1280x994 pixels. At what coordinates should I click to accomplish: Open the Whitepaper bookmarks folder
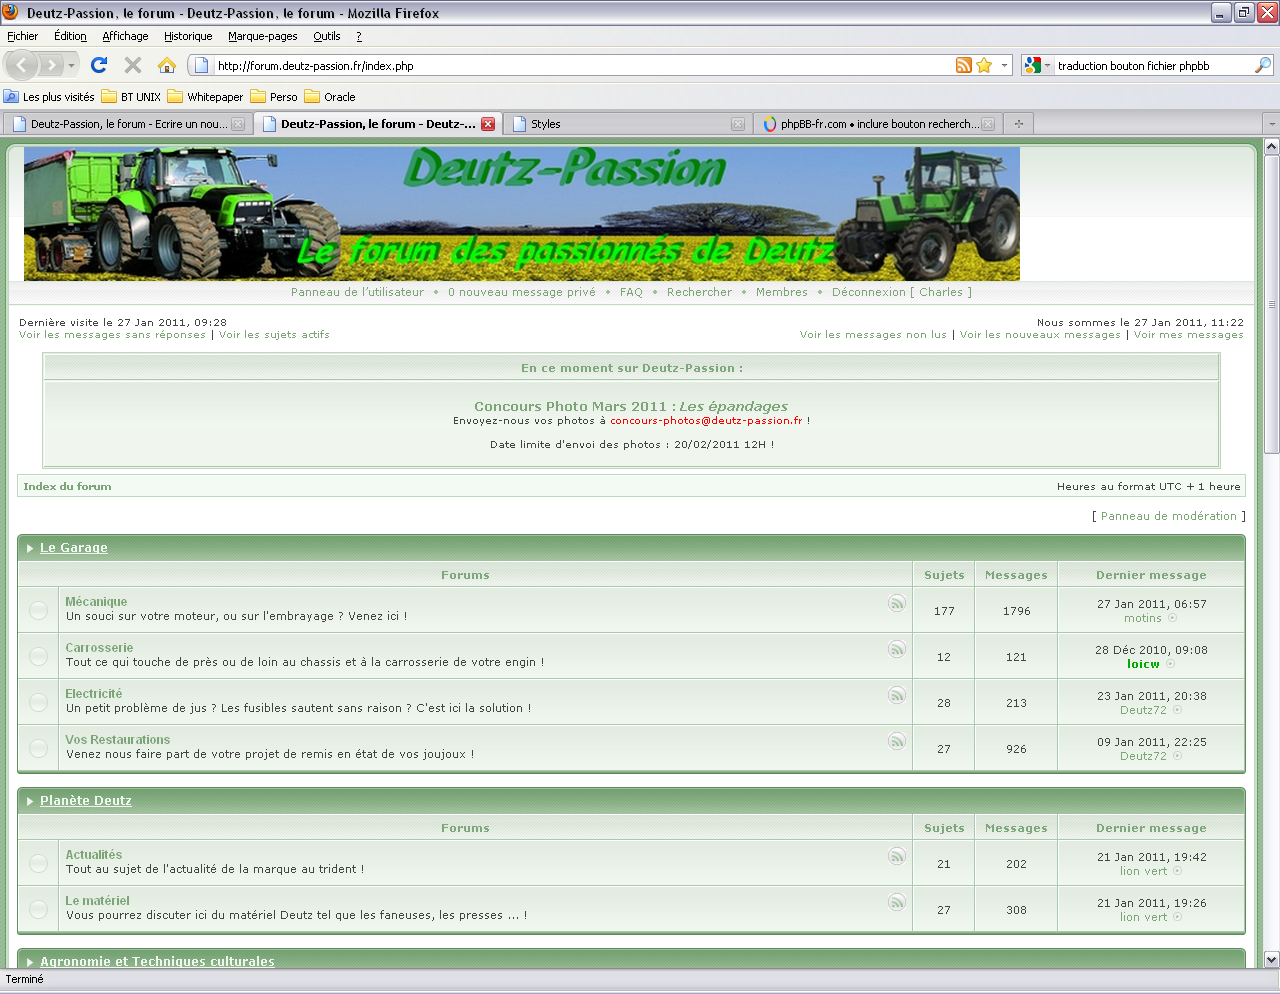click(205, 97)
